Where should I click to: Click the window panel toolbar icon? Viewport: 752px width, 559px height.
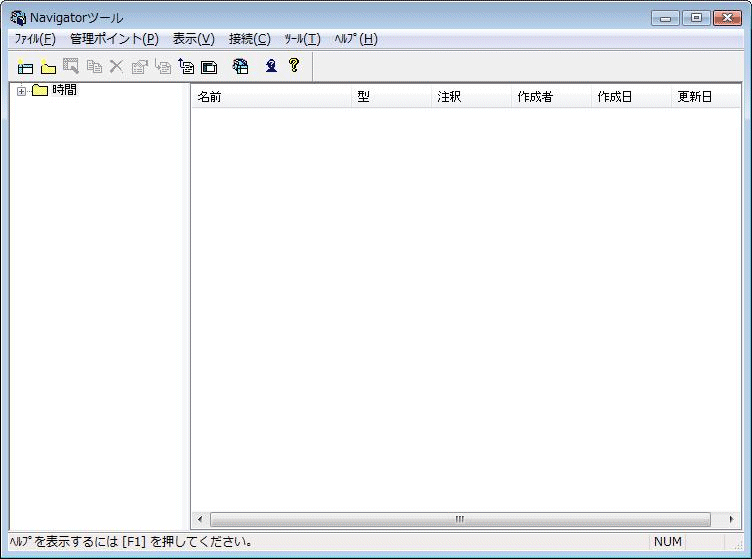coord(209,67)
